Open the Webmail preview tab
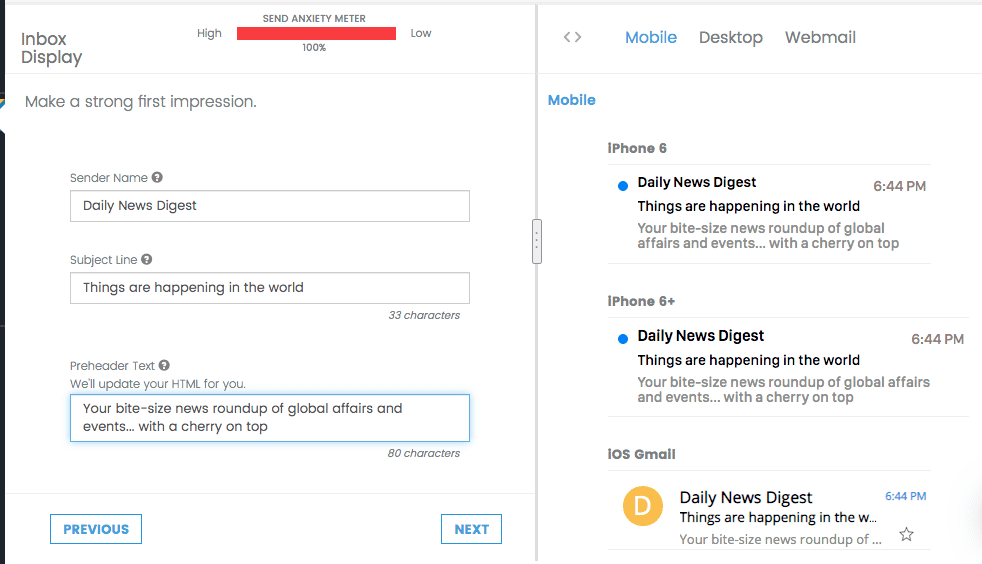Viewport: 982px width, 564px height. [x=820, y=37]
